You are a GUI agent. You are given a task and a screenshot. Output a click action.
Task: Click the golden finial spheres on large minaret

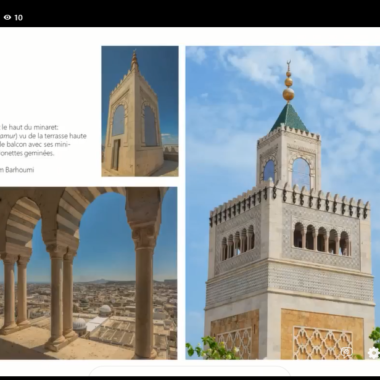pos(288,84)
